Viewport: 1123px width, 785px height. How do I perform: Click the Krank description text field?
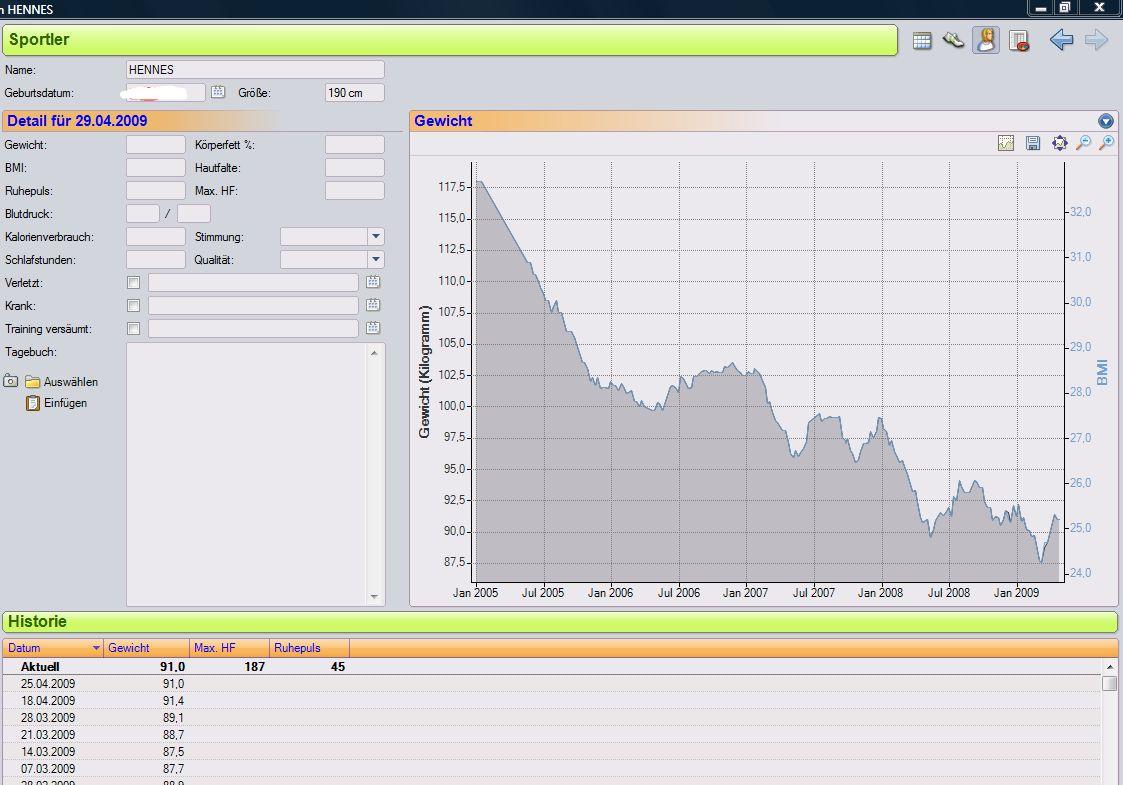[253, 305]
